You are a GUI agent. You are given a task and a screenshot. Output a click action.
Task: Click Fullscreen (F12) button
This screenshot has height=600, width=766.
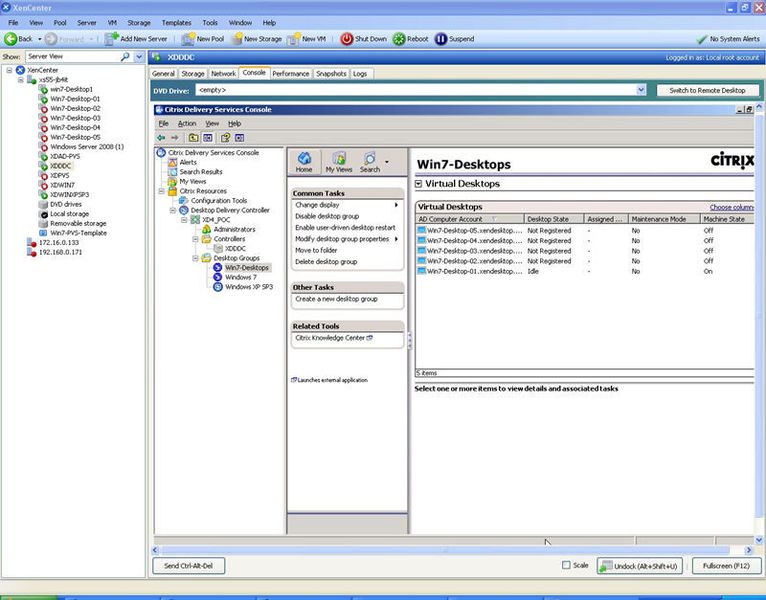(726, 566)
